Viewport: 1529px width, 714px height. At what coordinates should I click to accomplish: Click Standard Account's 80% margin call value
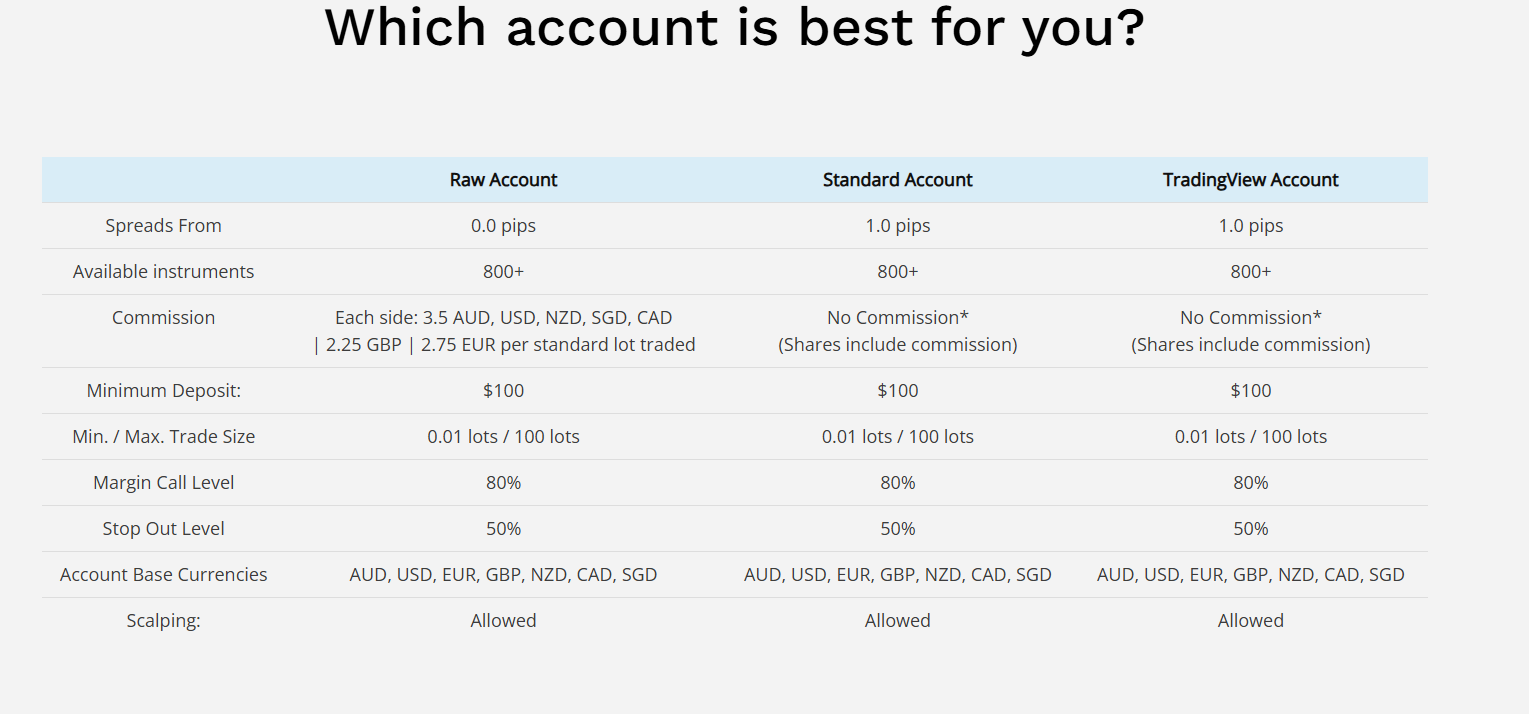point(897,483)
